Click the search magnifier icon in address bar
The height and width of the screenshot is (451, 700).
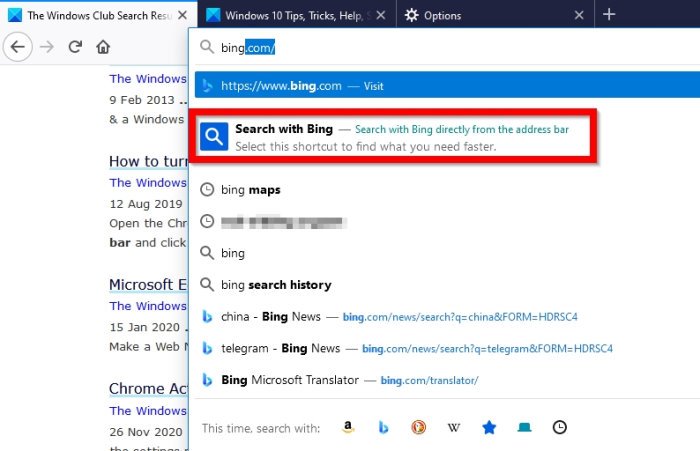[206, 46]
